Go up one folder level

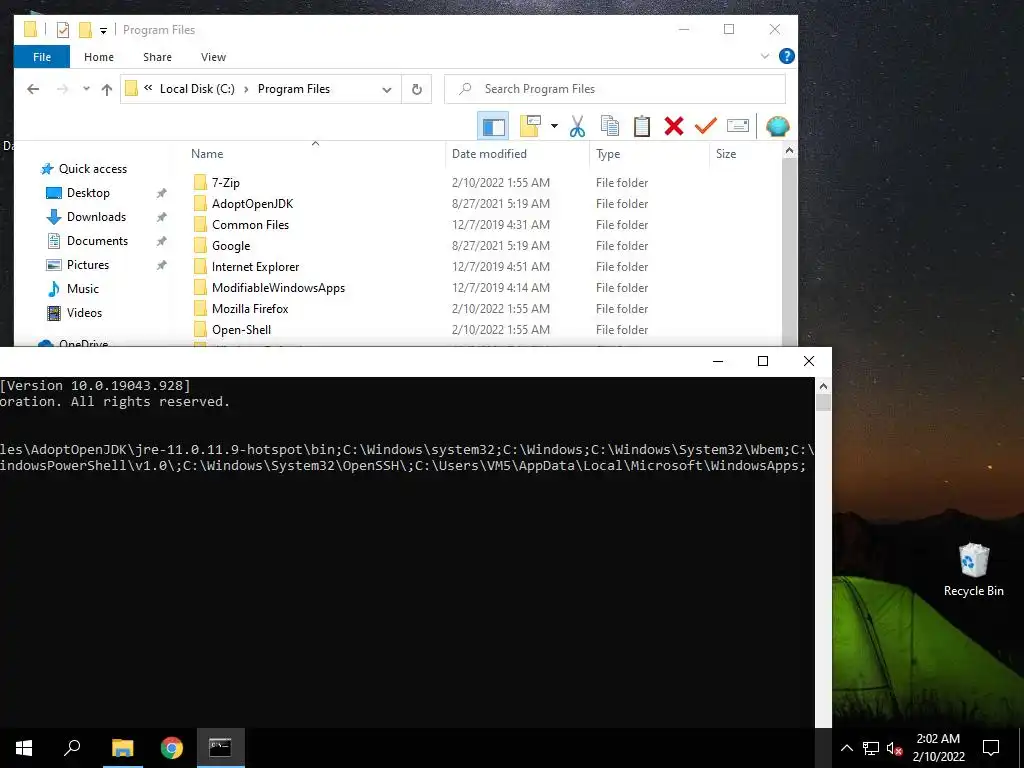pyautogui.click(x=107, y=89)
